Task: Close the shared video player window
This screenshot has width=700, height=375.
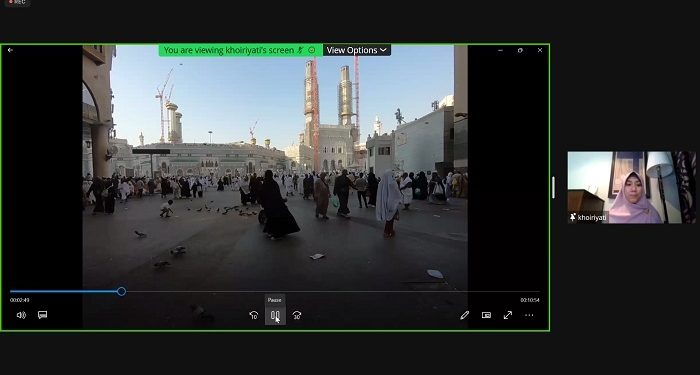Action: [x=540, y=50]
